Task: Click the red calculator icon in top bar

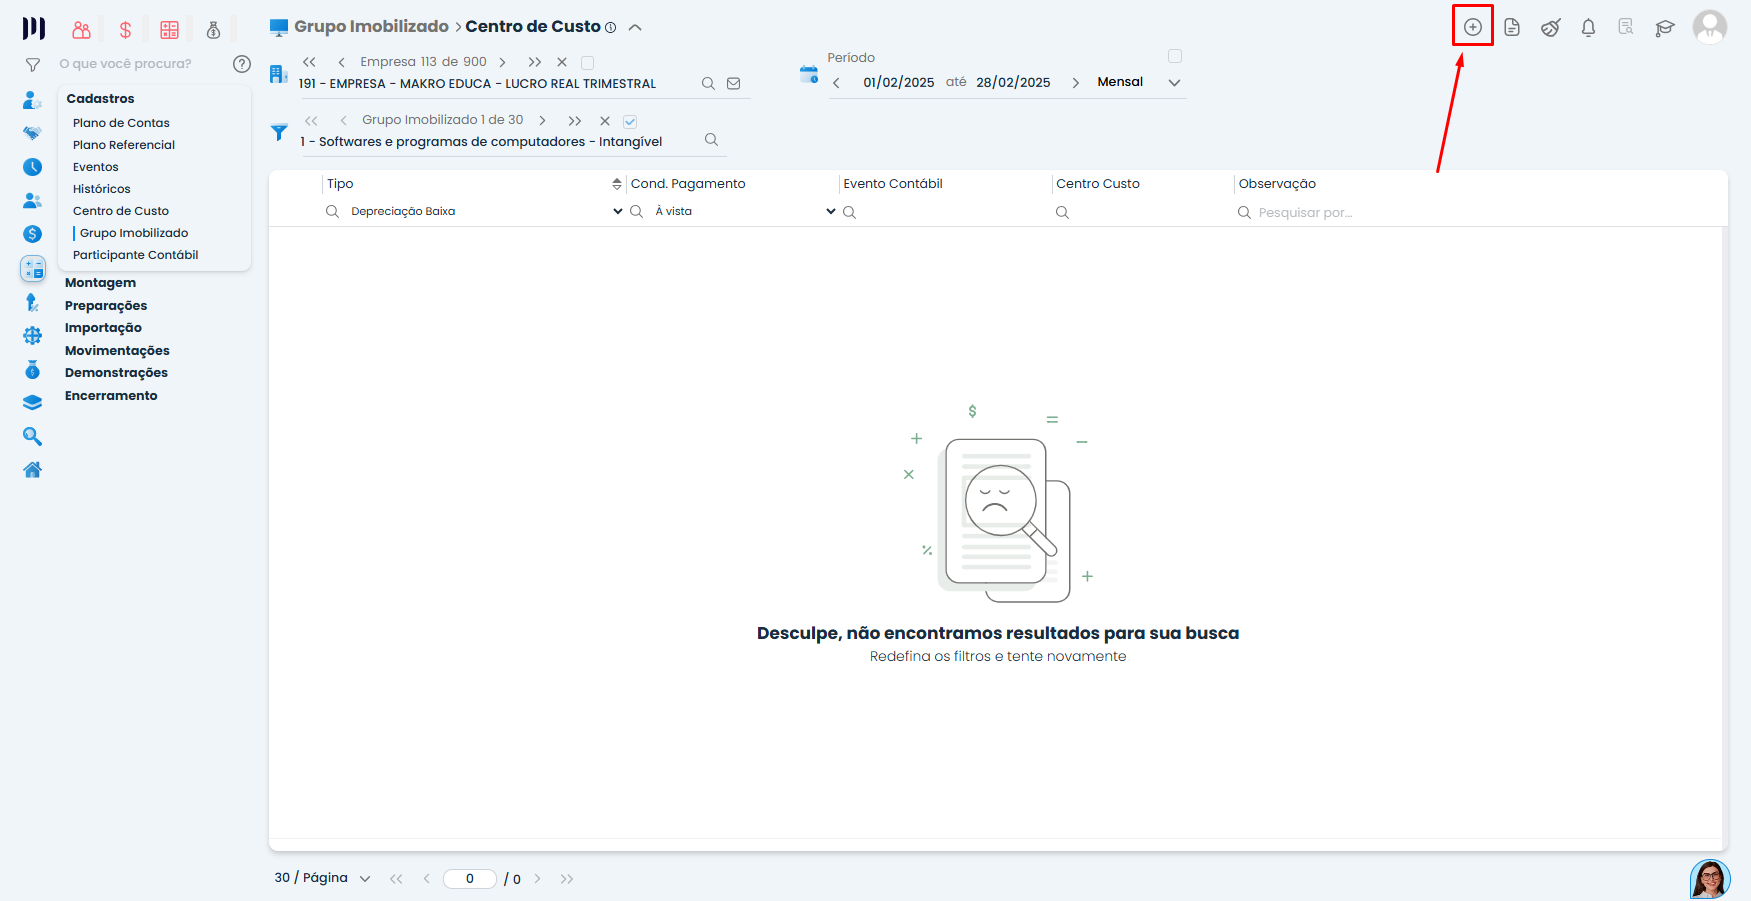Action: tap(169, 28)
